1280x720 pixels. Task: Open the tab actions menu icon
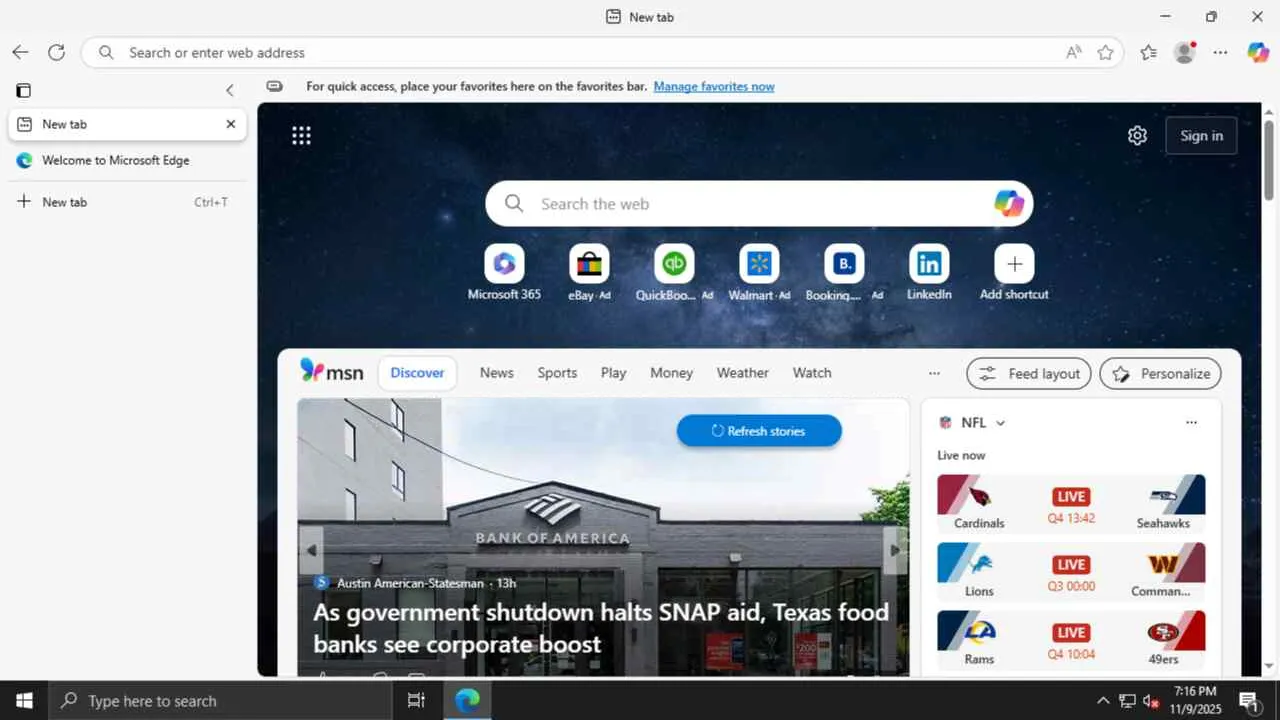pyautogui.click(x=23, y=90)
